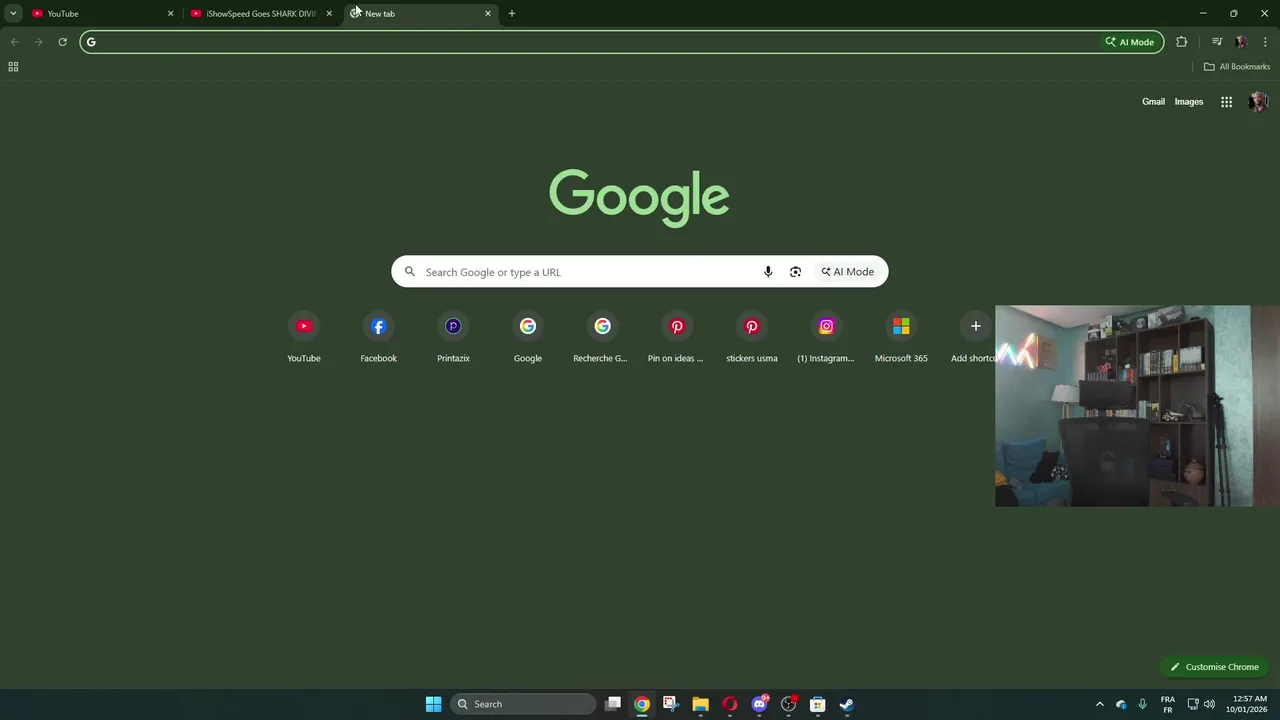
Task: Click the OneDrive cloud icon in the system tray
Action: click(x=1121, y=704)
